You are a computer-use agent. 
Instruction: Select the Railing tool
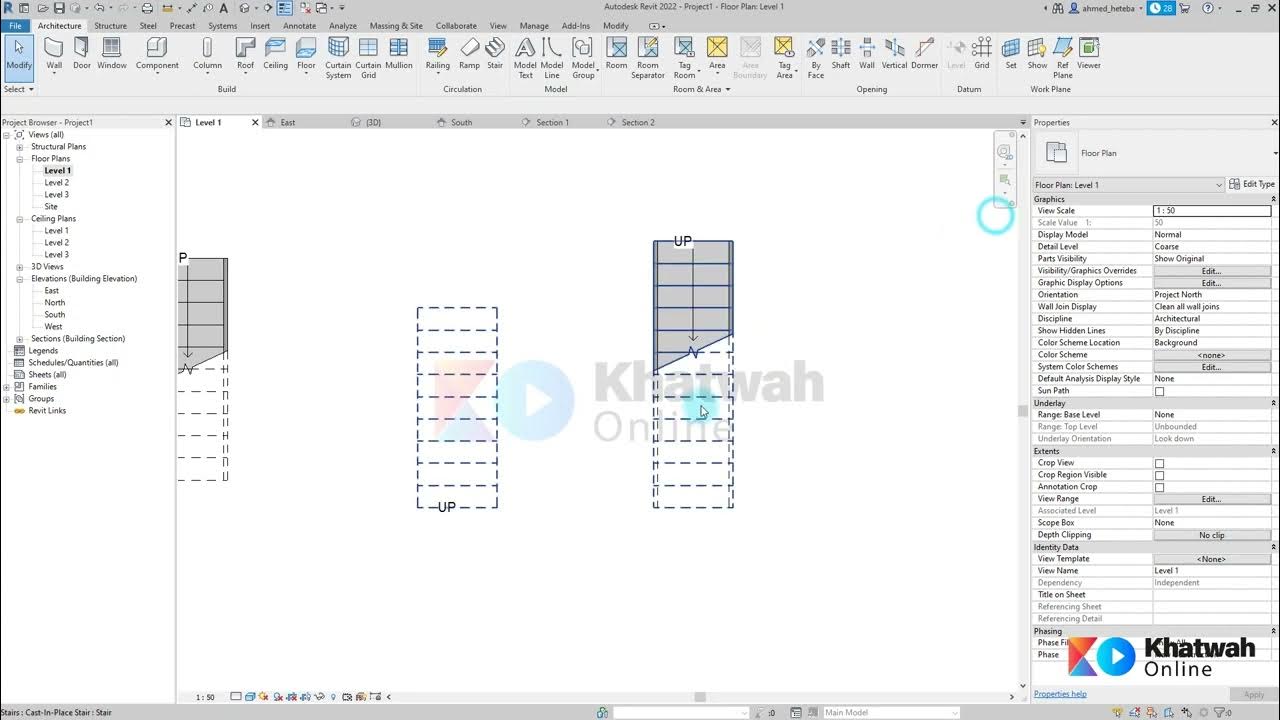pos(437,54)
